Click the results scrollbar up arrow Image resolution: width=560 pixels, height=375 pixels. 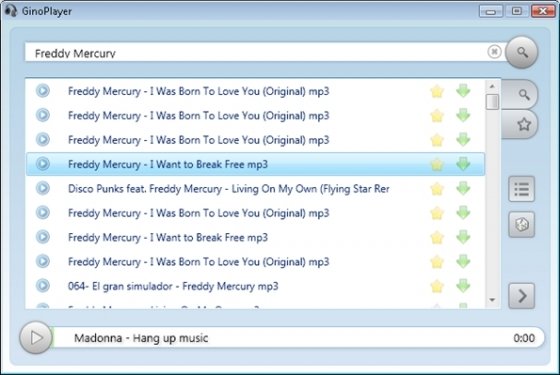tap(492, 86)
